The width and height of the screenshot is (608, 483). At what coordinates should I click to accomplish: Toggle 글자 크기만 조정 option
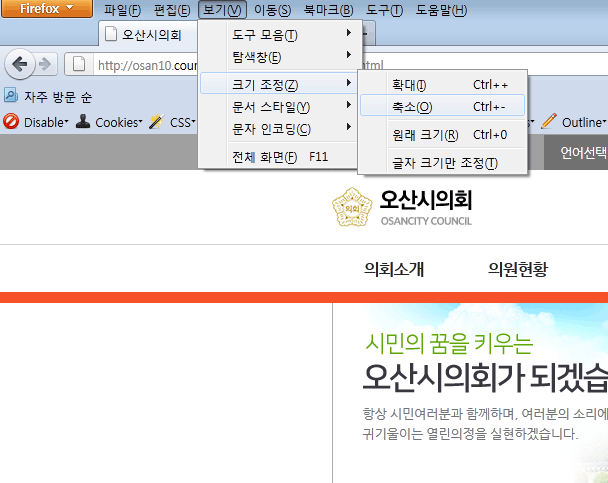pyautogui.click(x=442, y=163)
